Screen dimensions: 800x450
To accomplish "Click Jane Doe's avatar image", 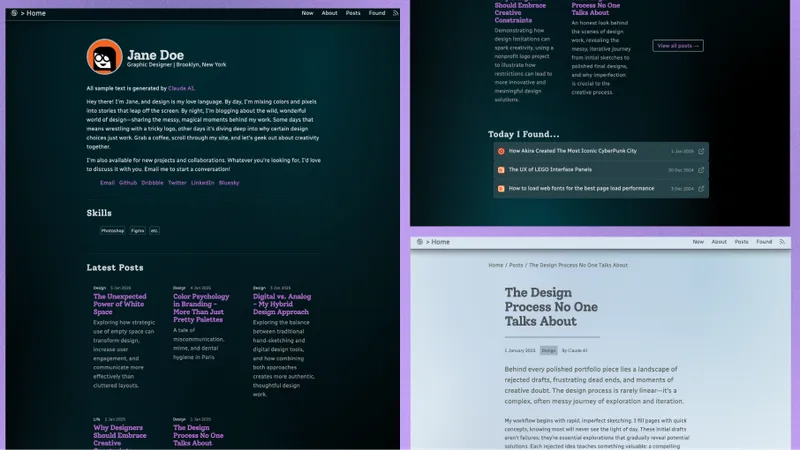I will coord(104,58).
